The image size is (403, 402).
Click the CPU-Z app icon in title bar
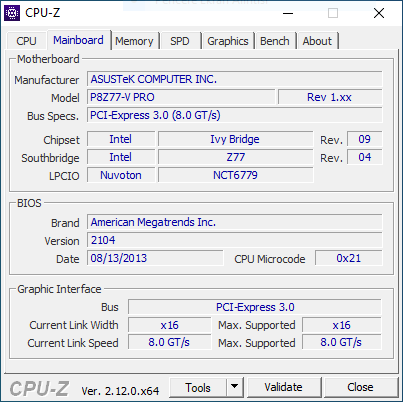coord(12,13)
